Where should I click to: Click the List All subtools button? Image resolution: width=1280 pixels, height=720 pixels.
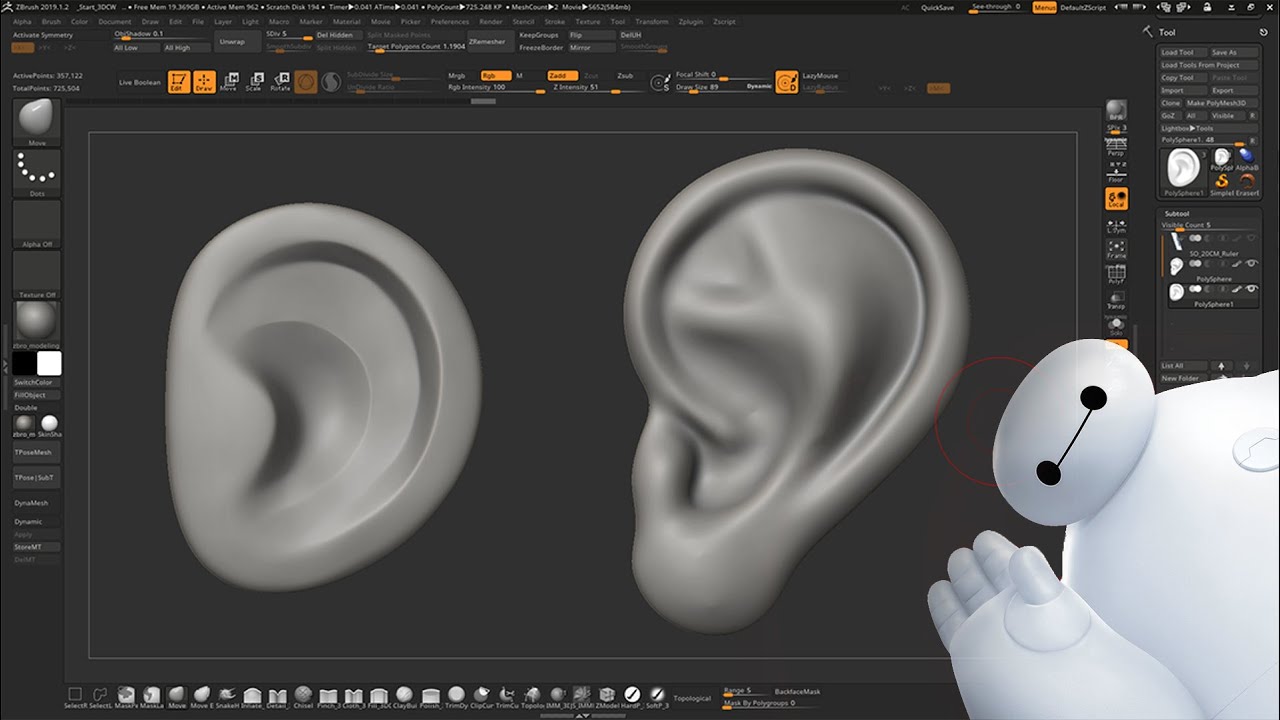pos(1184,366)
